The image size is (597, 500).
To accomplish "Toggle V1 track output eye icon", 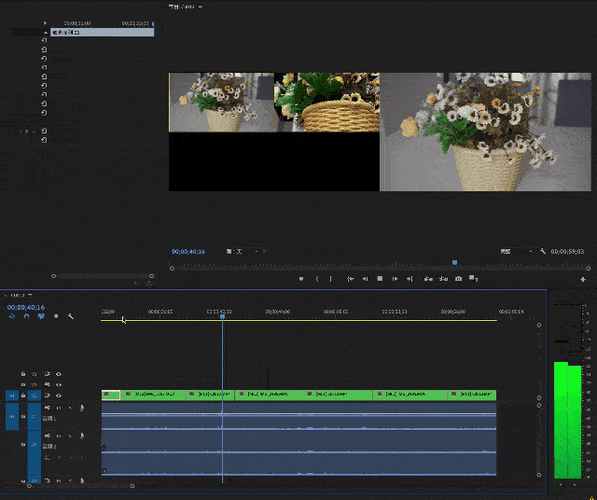I will pyautogui.click(x=58, y=396).
